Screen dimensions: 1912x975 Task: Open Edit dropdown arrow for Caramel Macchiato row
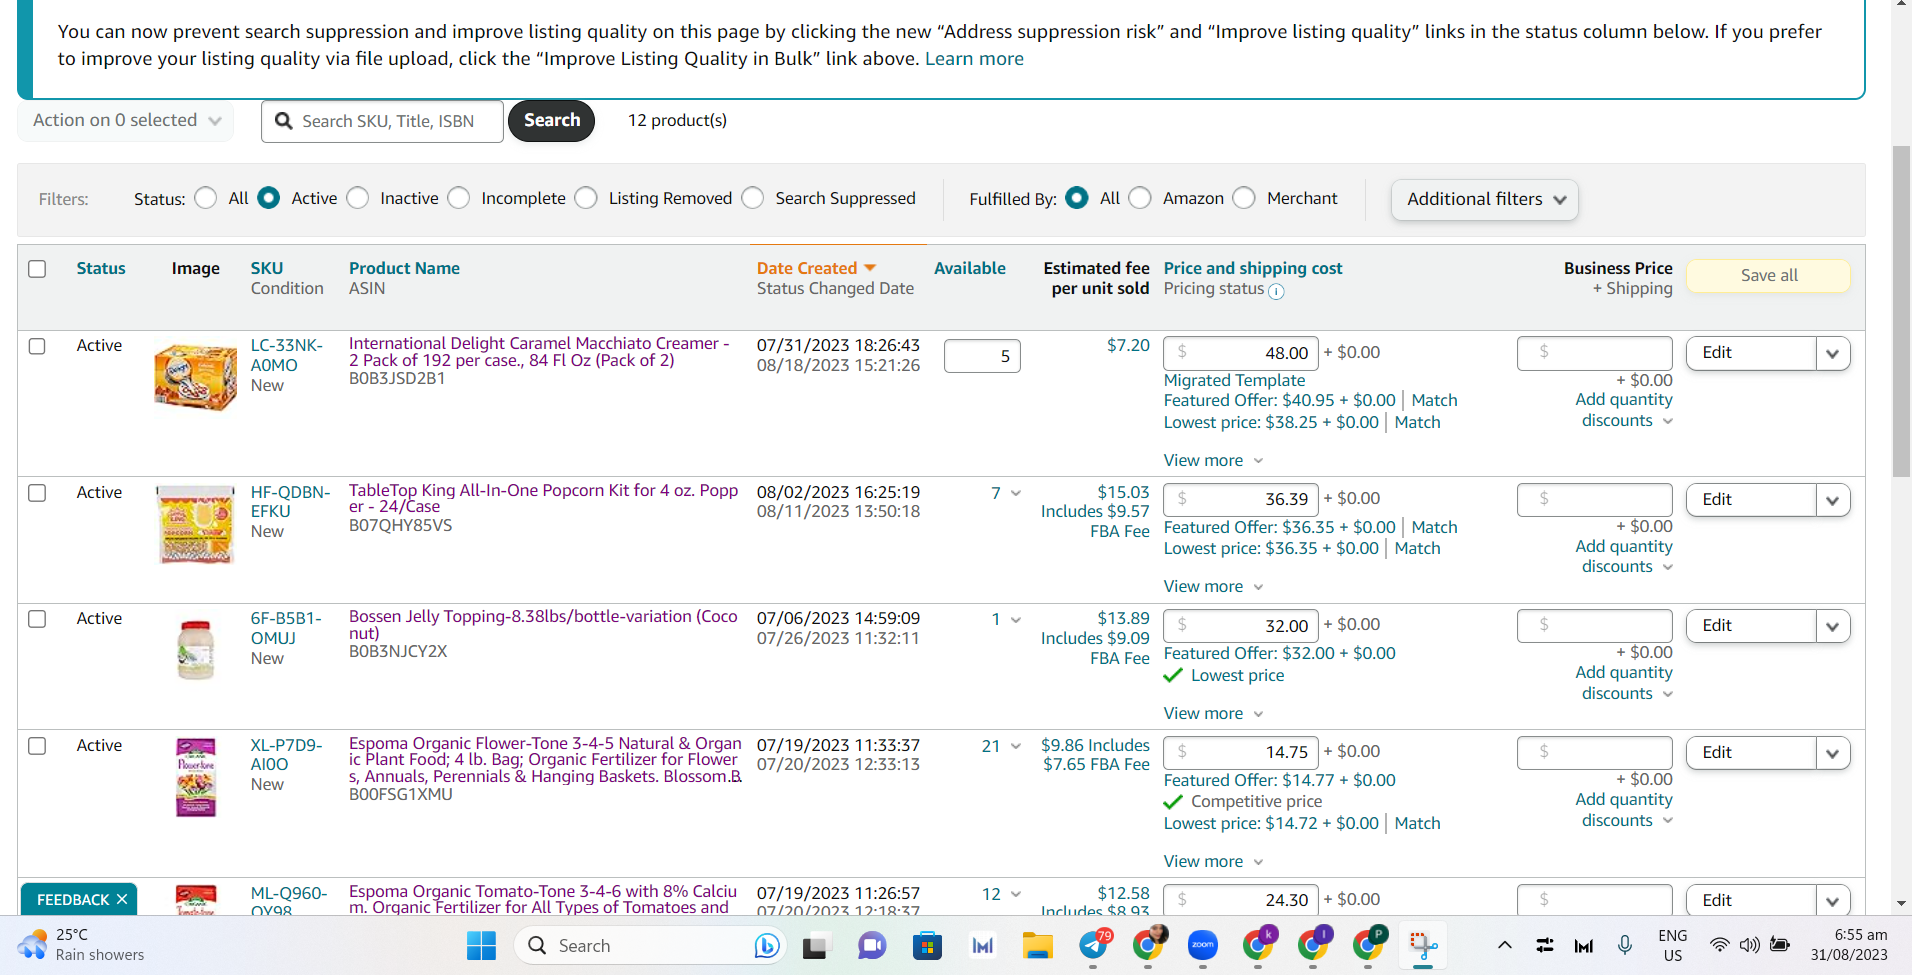coord(1833,353)
